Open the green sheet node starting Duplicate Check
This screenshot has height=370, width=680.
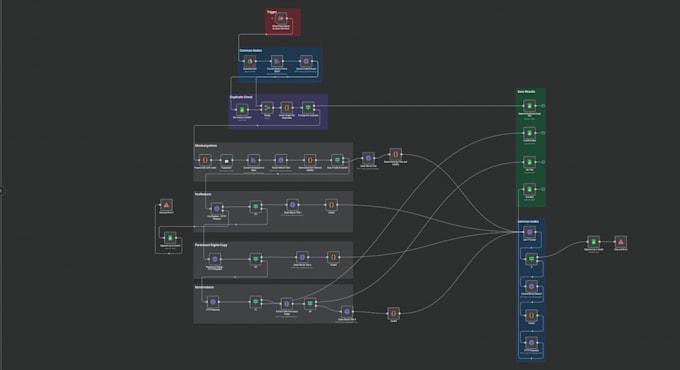click(242, 110)
